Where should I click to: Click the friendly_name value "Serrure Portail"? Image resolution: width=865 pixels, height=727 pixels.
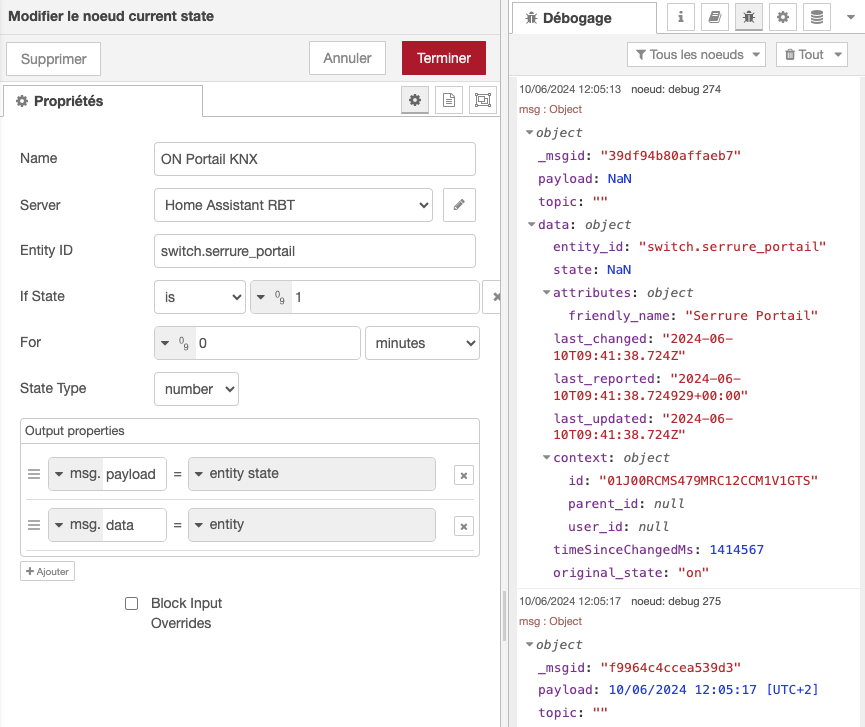click(751, 316)
